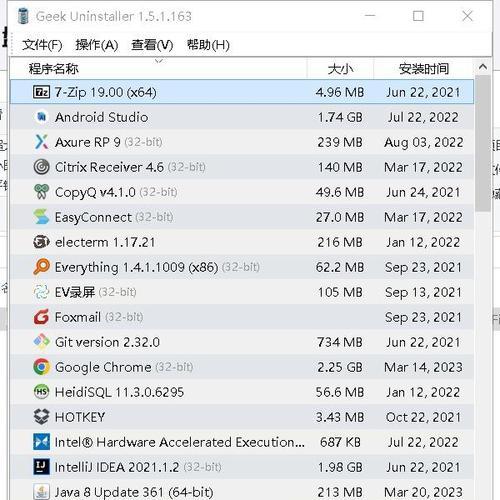Click the Everything magnifier icon
The image size is (500, 500).
pos(41,267)
